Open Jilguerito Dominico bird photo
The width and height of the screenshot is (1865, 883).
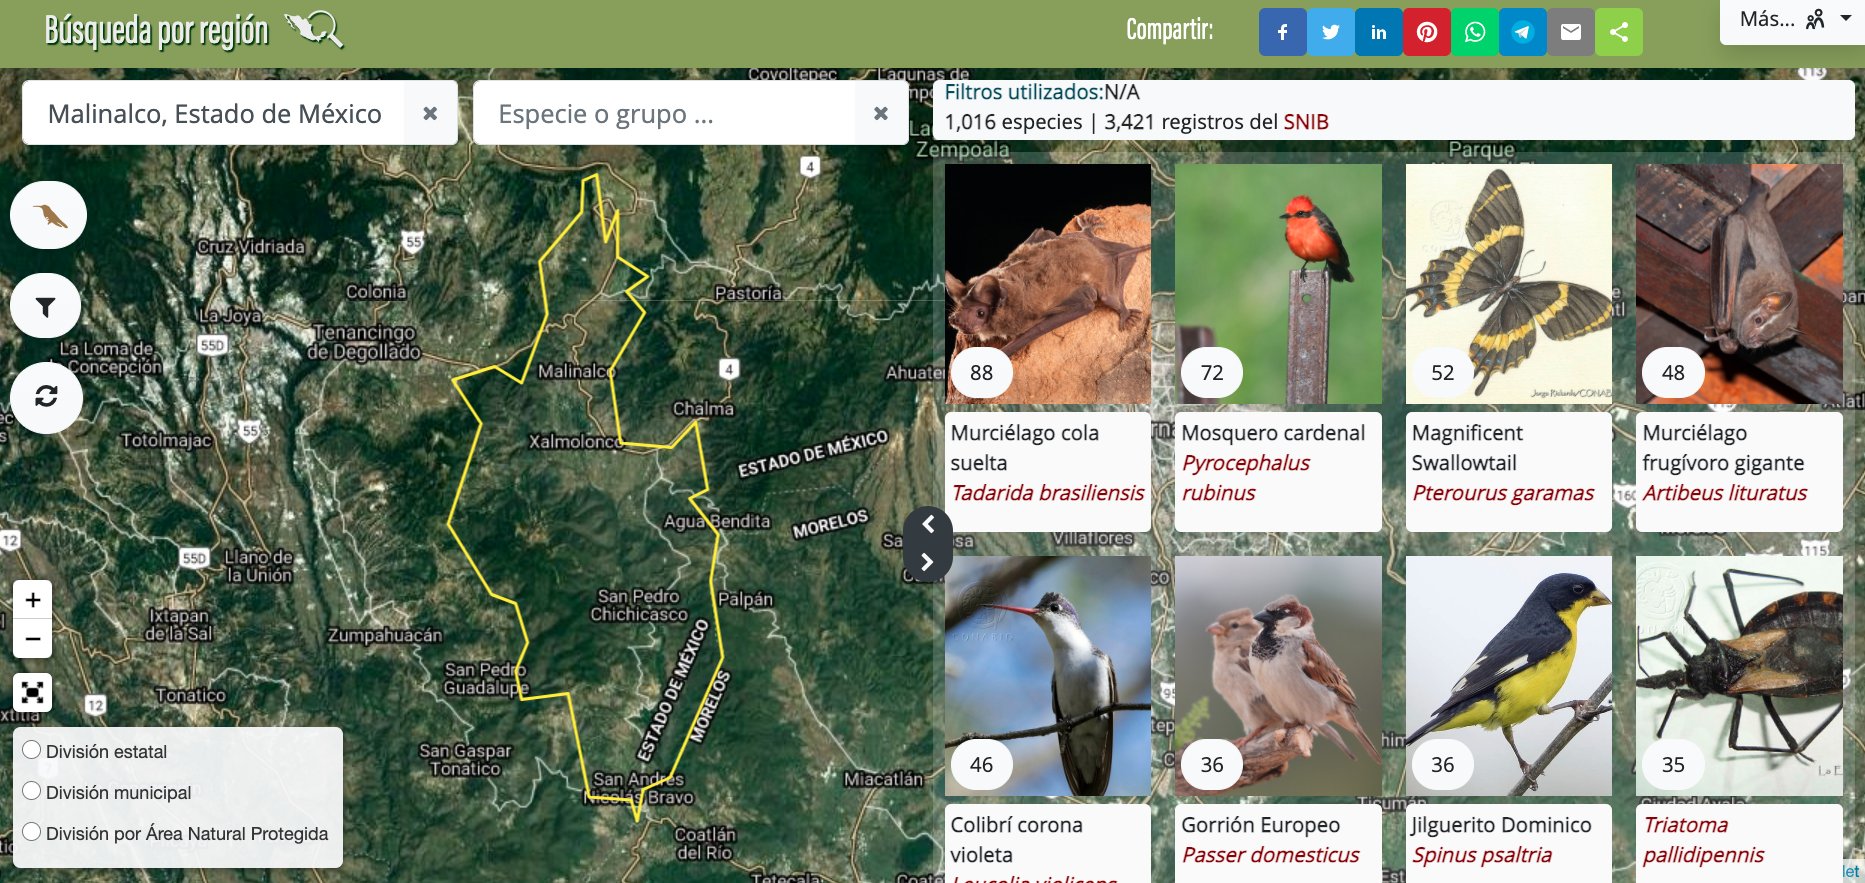(x=1509, y=676)
